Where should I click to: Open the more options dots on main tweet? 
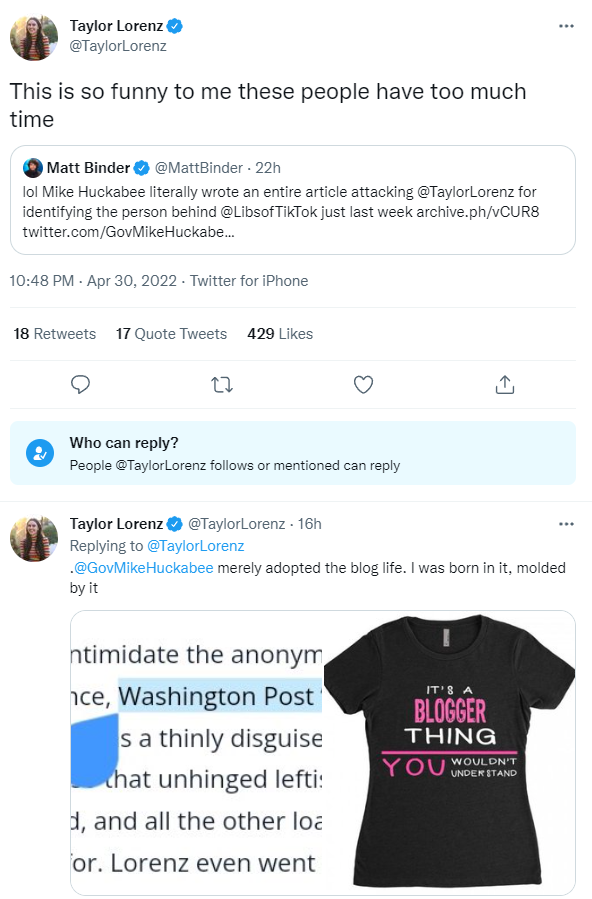pos(566,26)
